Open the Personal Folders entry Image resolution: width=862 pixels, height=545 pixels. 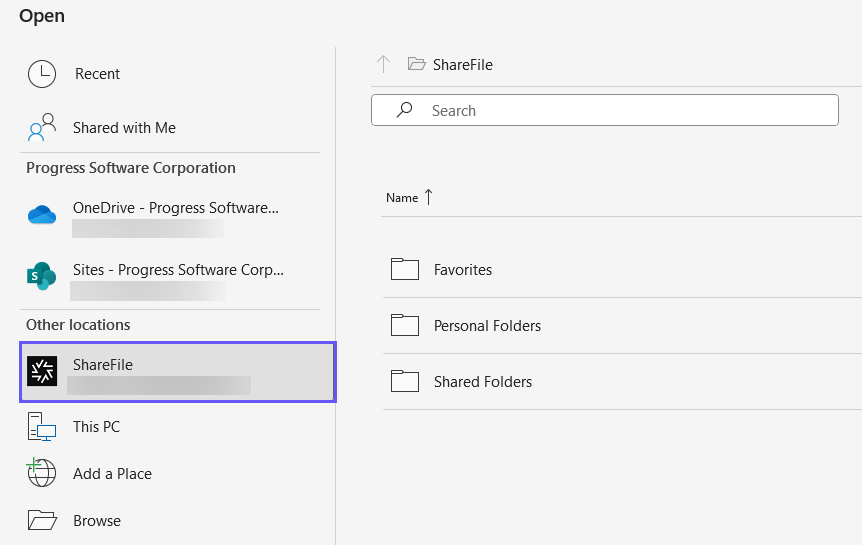click(487, 326)
